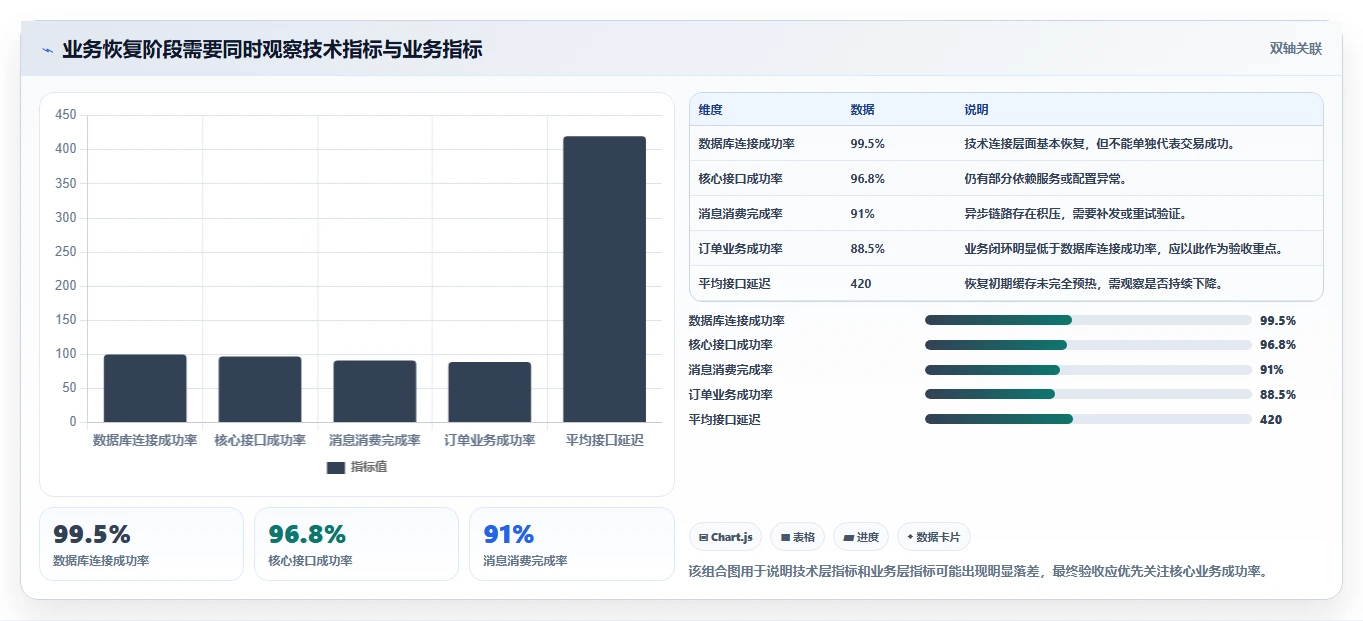Click the 96.8% value in the table

[x=867, y=179]
